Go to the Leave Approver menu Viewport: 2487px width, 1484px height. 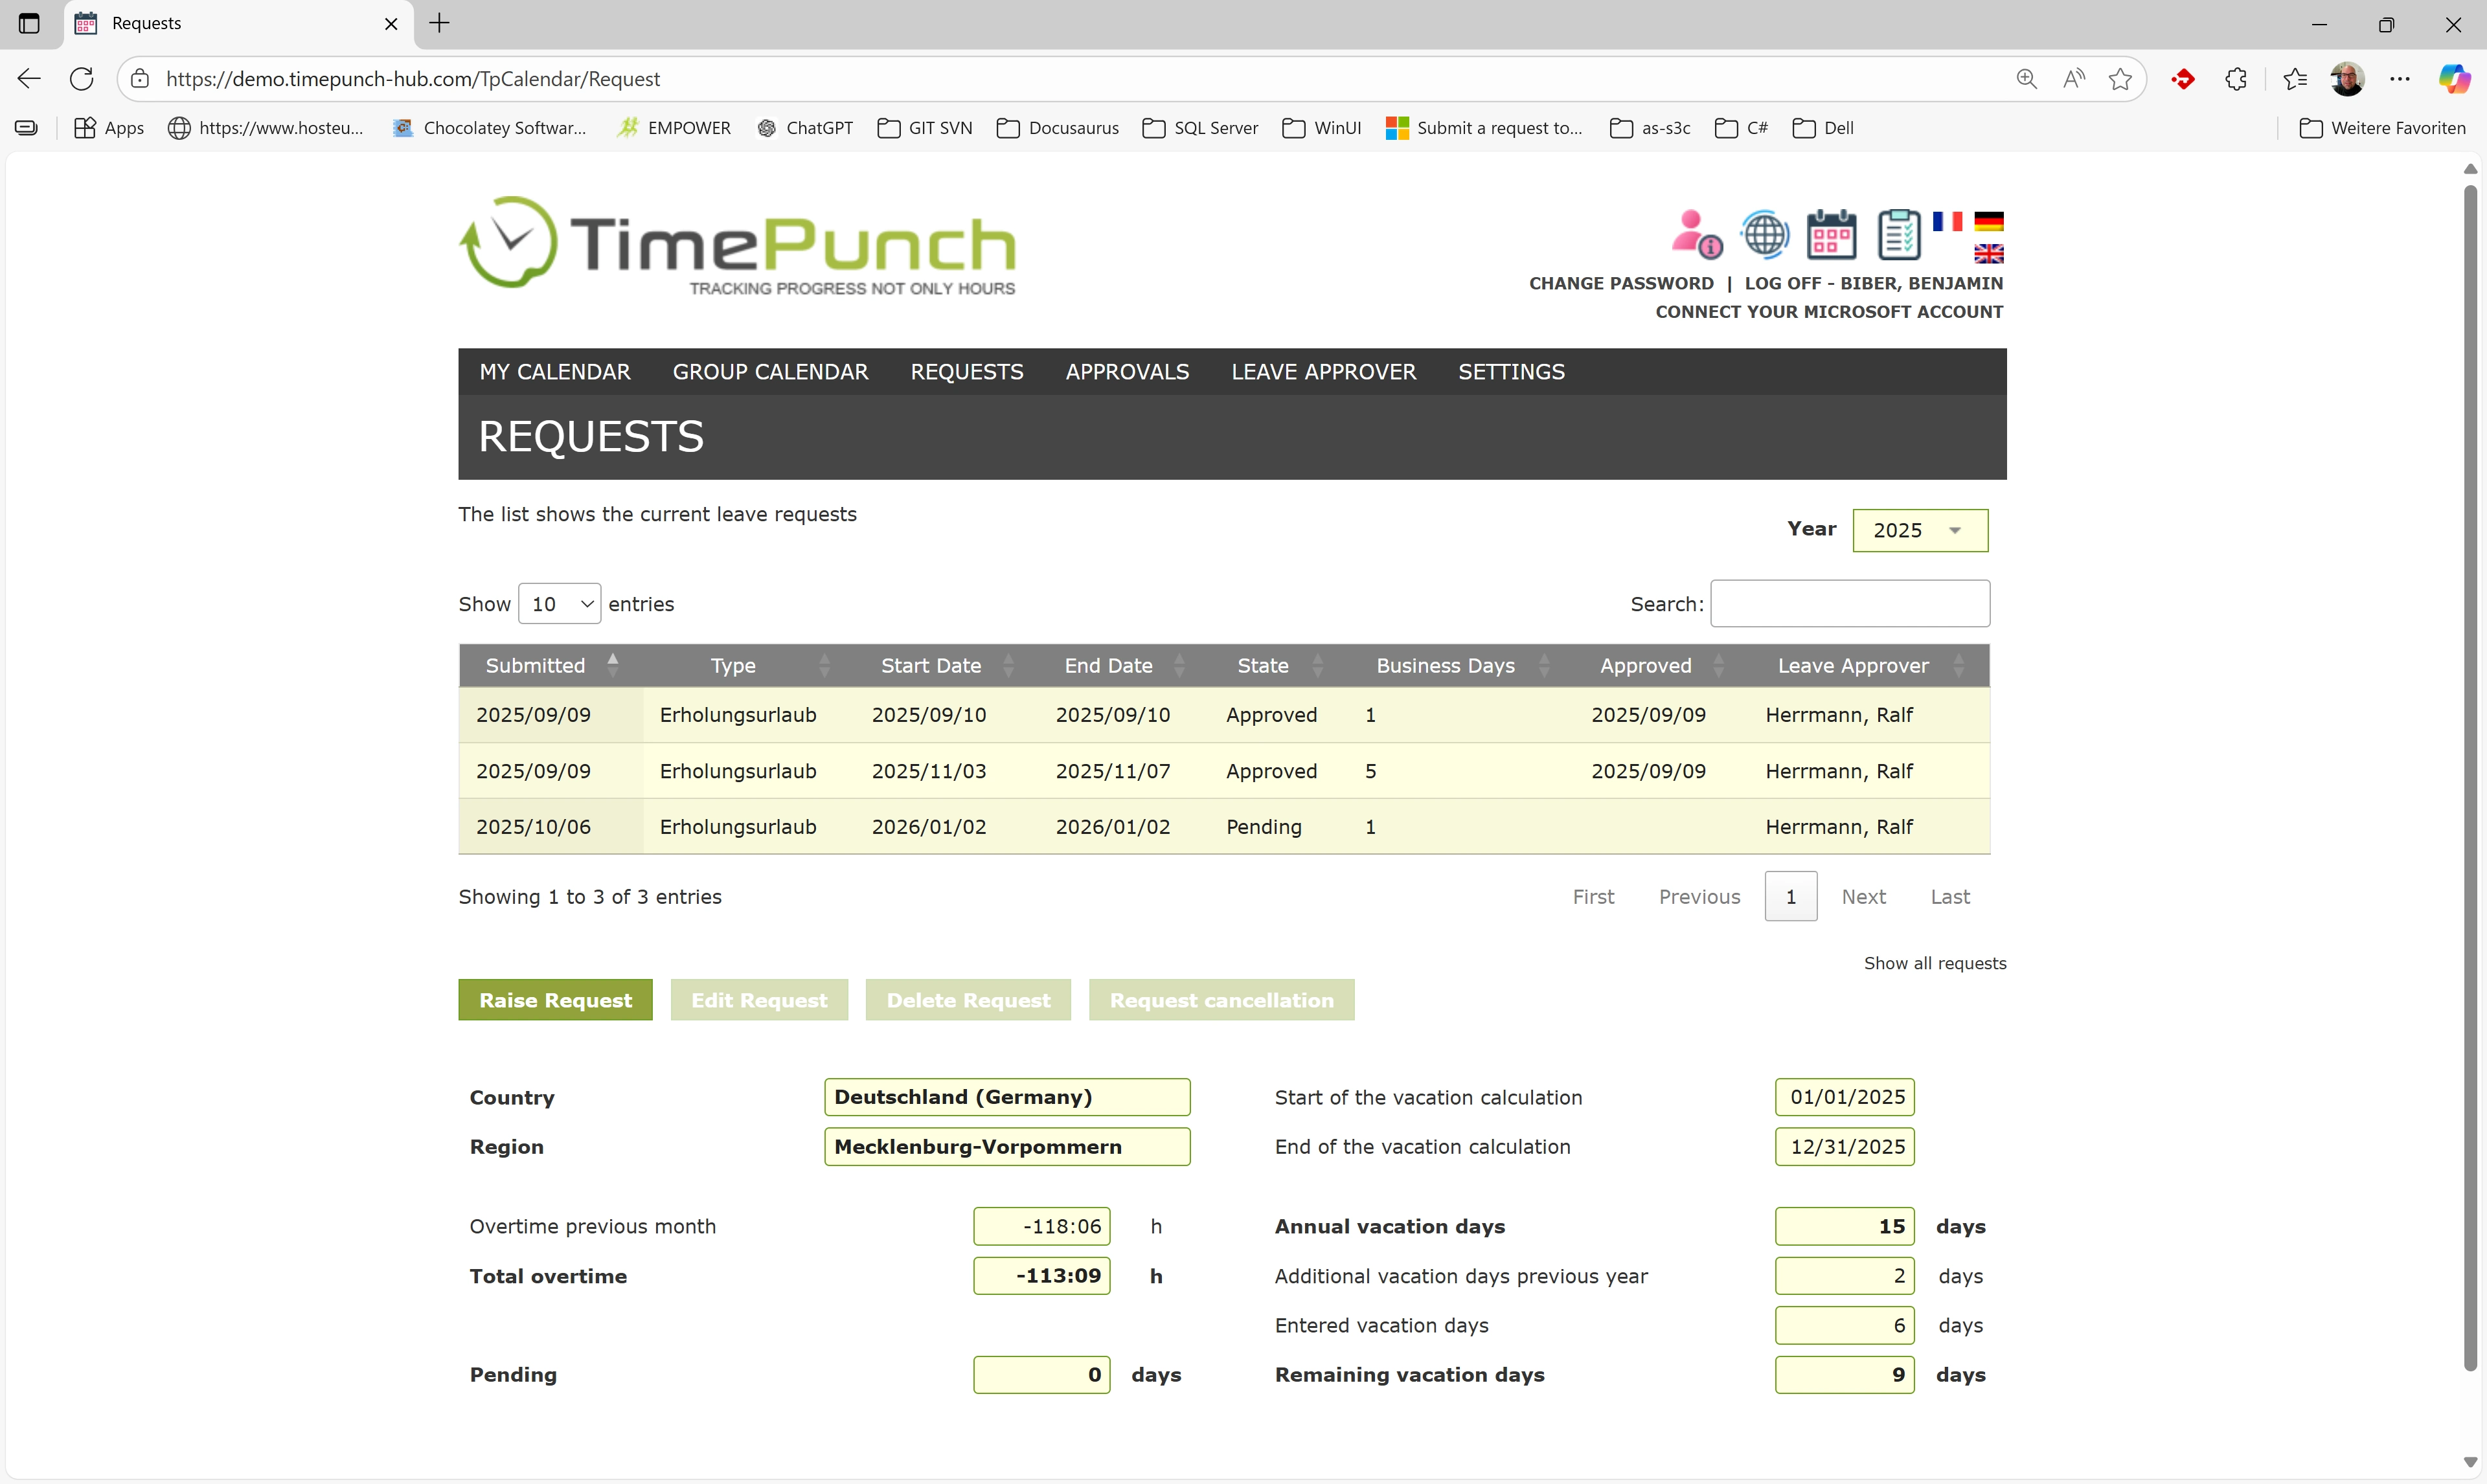pos(1323,372)
